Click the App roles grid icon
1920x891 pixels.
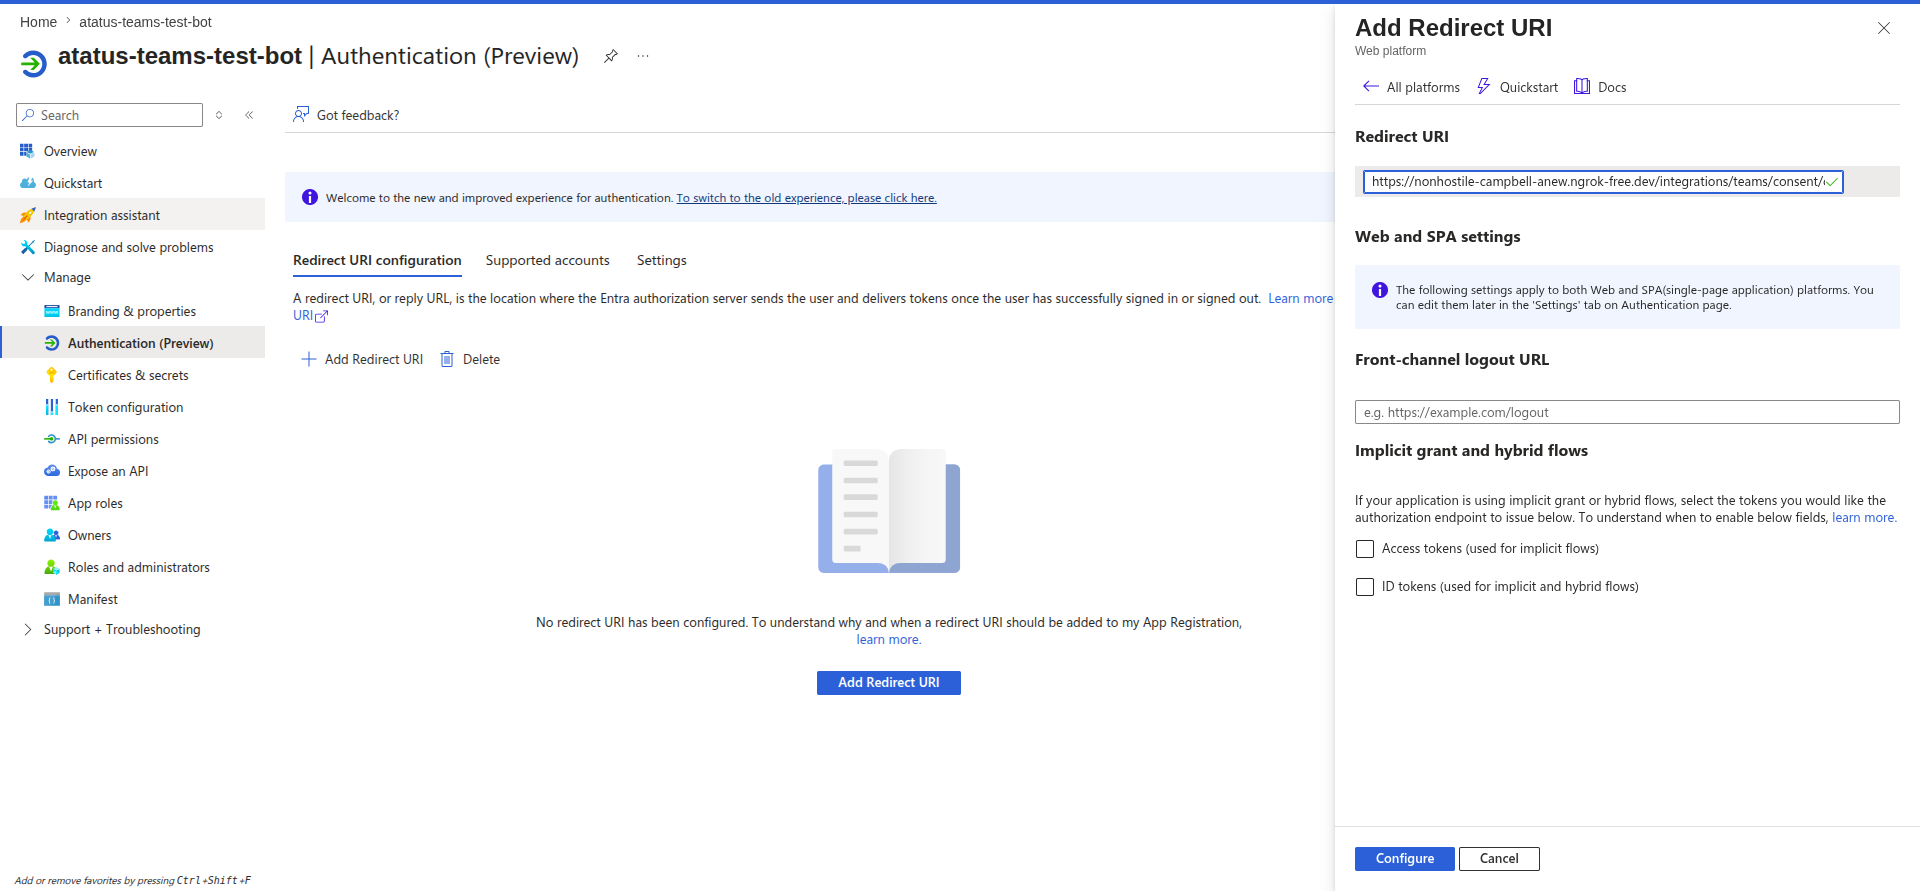point(52,503)
